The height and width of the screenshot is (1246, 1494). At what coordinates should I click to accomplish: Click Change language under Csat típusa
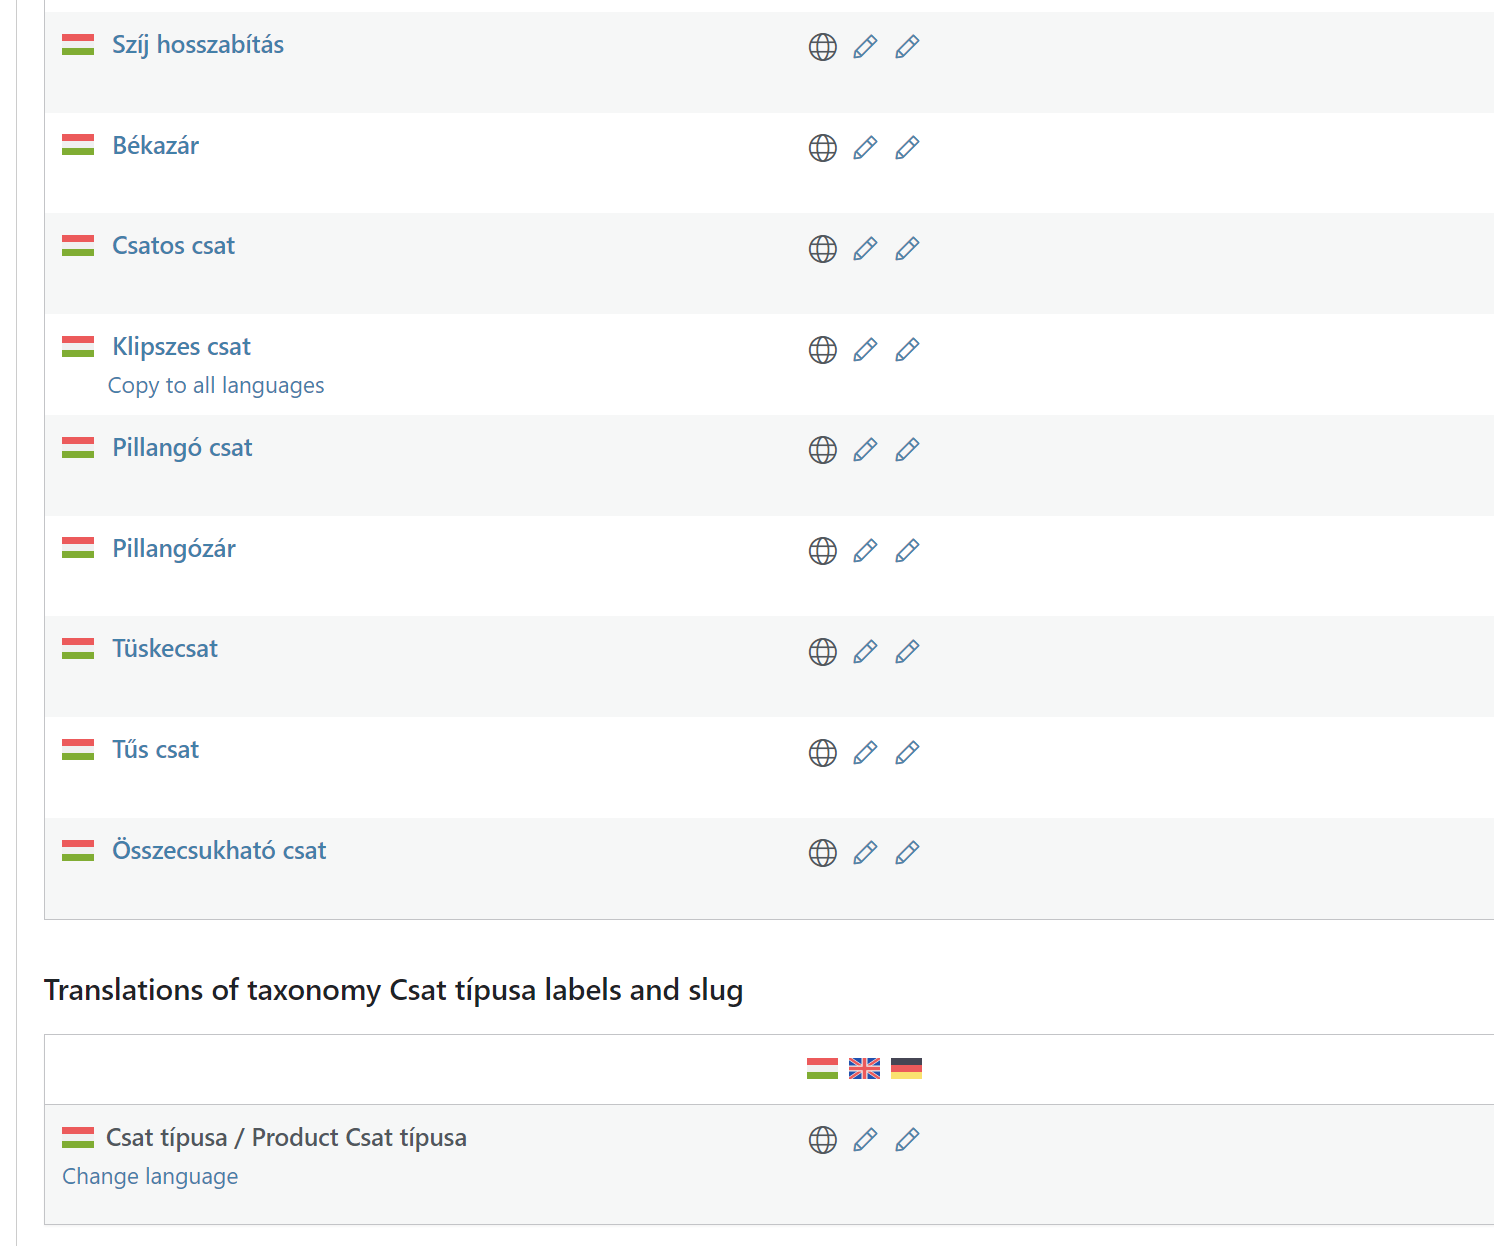[x=150, y=1177]
